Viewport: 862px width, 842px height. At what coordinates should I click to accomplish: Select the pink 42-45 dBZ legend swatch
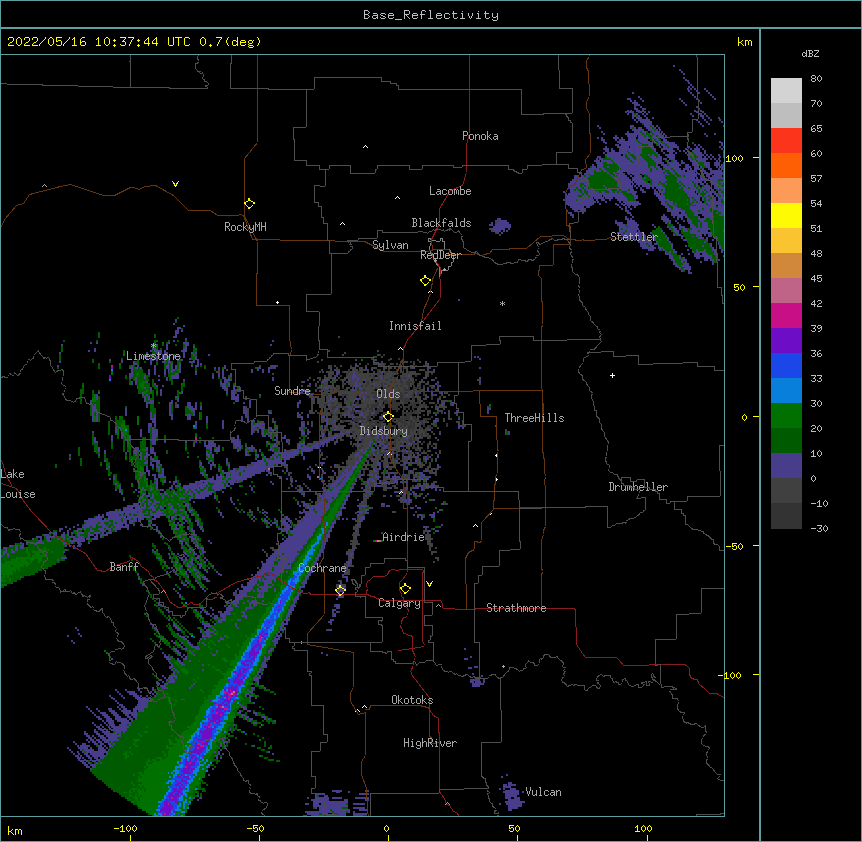[786, 291]
